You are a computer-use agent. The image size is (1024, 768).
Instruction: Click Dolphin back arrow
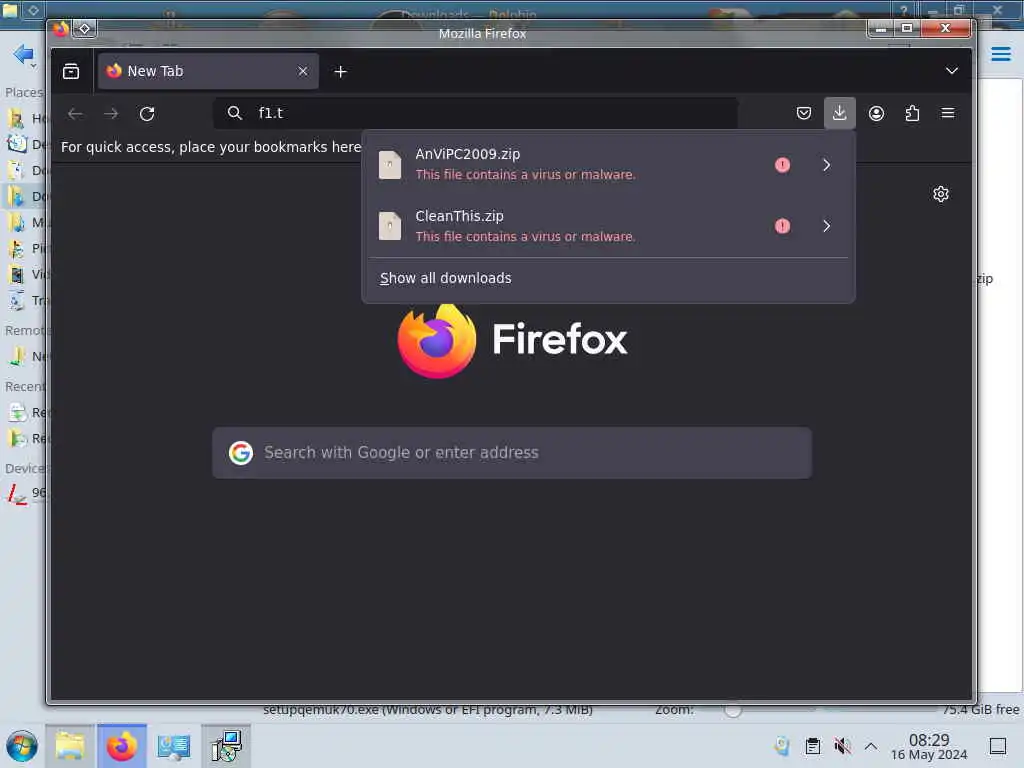click(x=23, y=54)
